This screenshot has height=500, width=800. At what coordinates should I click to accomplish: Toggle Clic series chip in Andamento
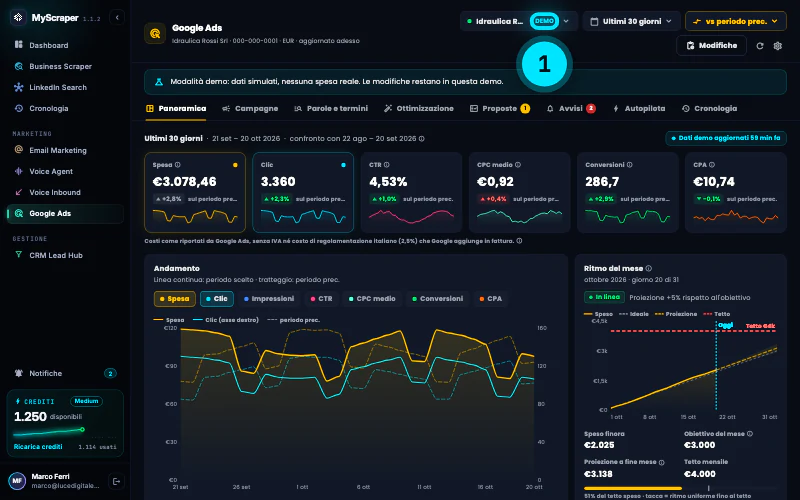[217, 299]
